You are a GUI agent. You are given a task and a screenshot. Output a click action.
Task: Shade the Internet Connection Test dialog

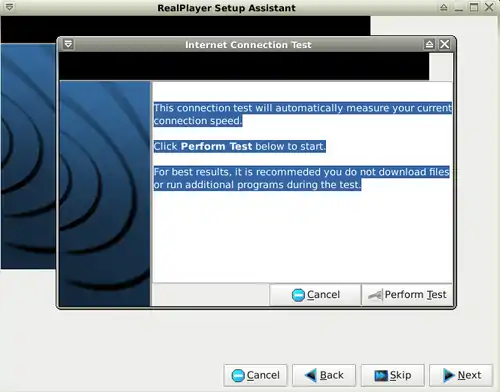tap(429, 44)
